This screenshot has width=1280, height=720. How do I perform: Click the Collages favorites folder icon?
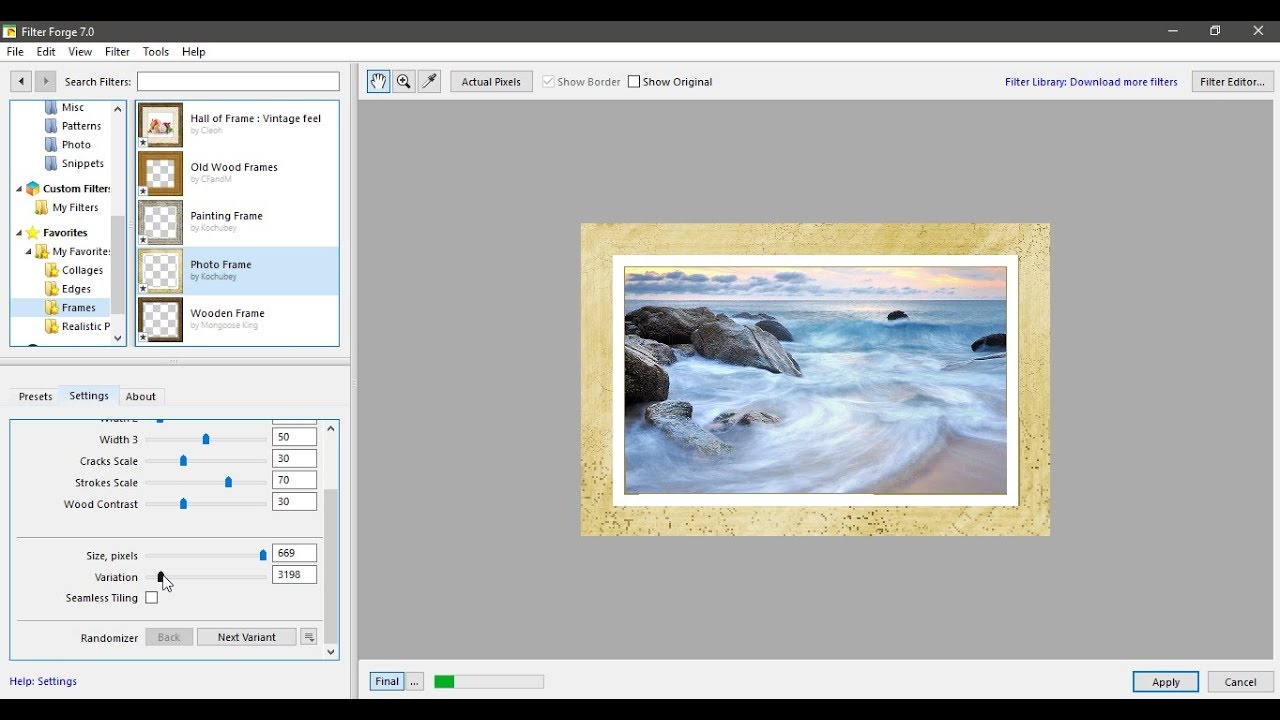pyautogui.click(x=52, y=270)
